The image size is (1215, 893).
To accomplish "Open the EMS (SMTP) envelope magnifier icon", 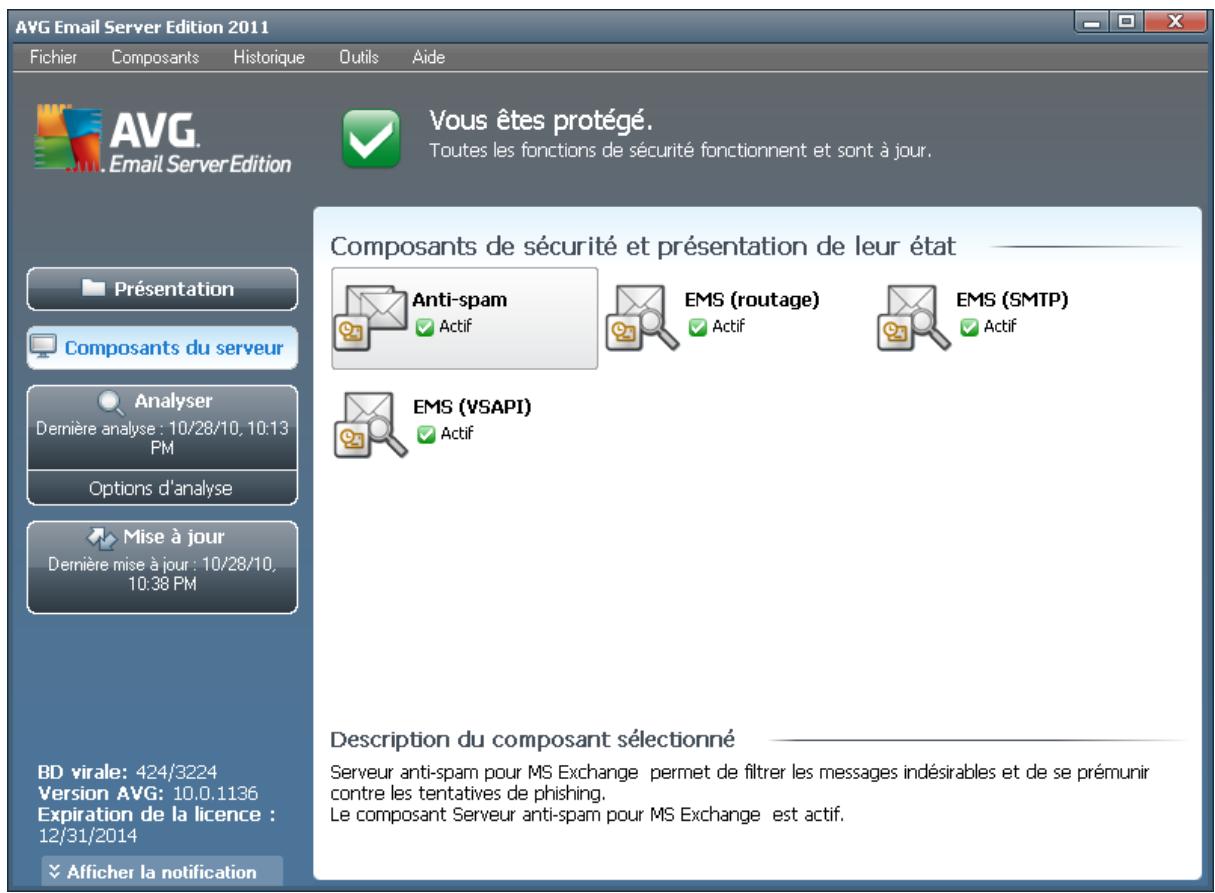I will pyautogui.click(x=913, y=318).
